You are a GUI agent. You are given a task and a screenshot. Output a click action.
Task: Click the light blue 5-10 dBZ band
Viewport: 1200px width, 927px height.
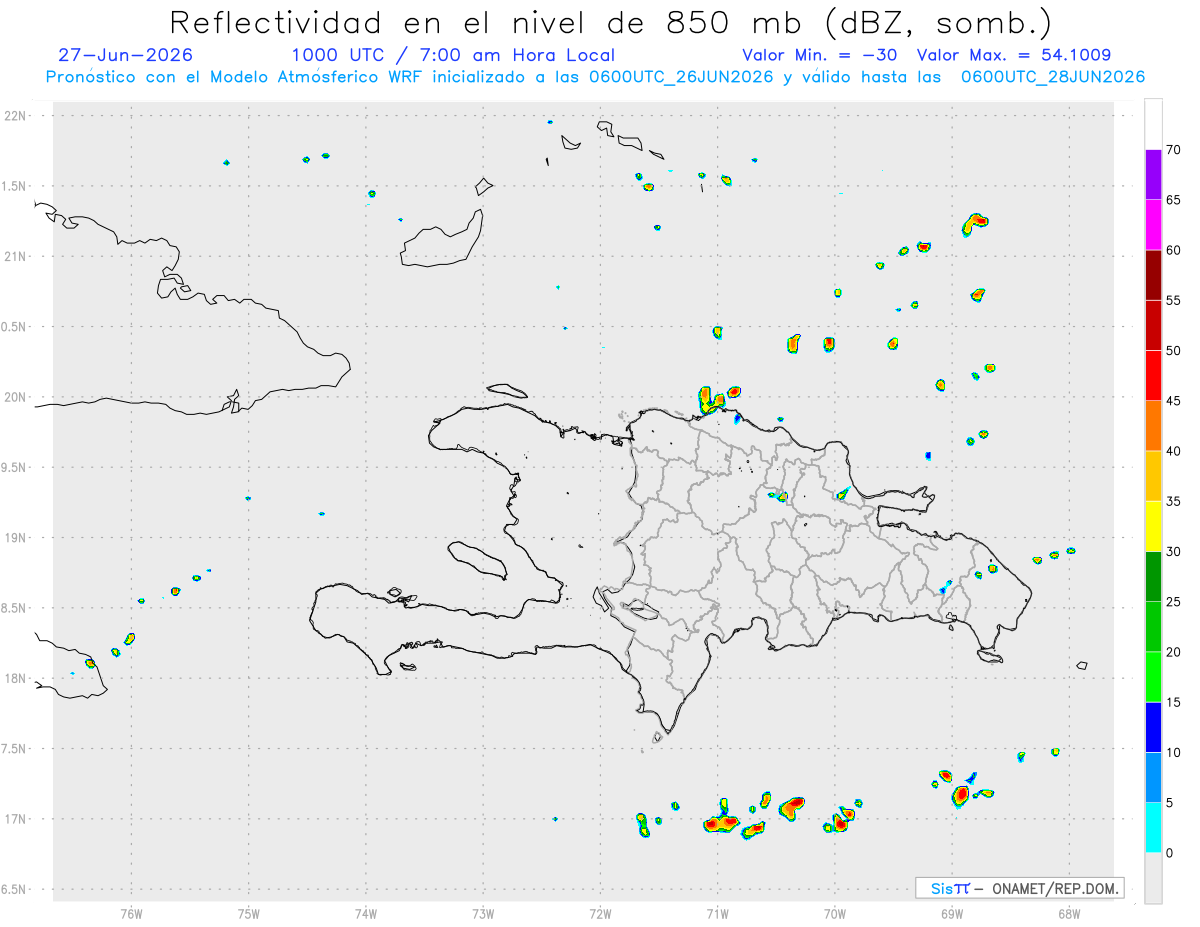click(x=1153, y=777)
